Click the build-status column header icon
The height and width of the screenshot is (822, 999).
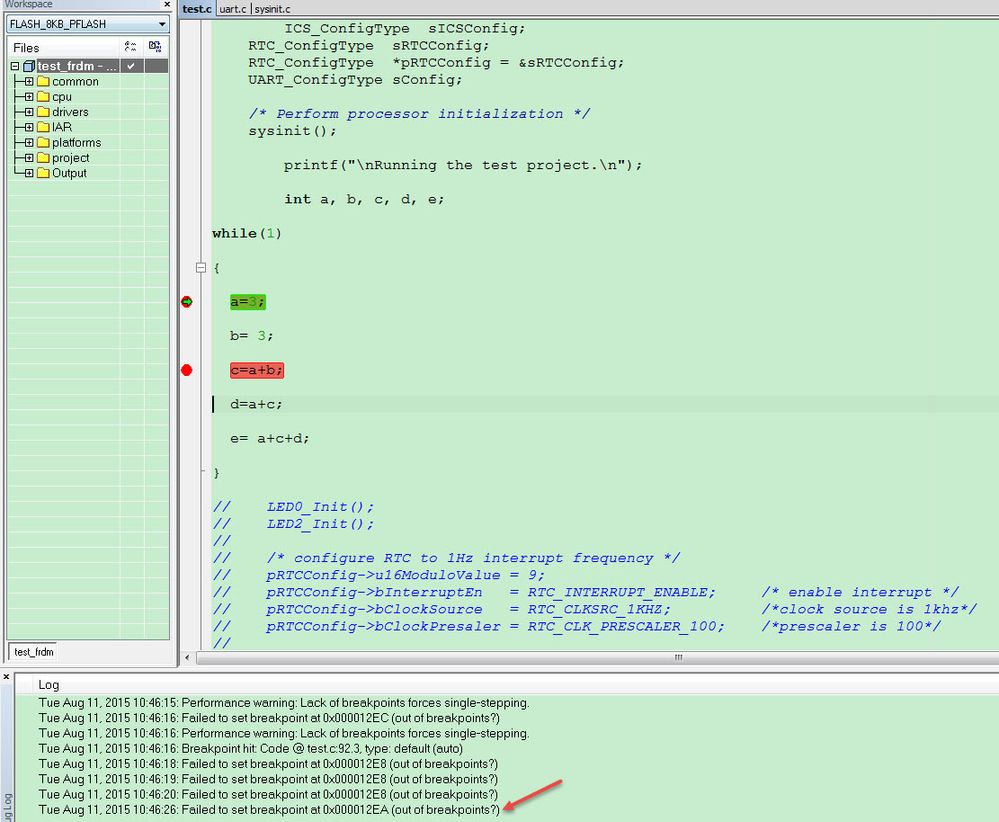pyautogui.click(x=131, y=47)
